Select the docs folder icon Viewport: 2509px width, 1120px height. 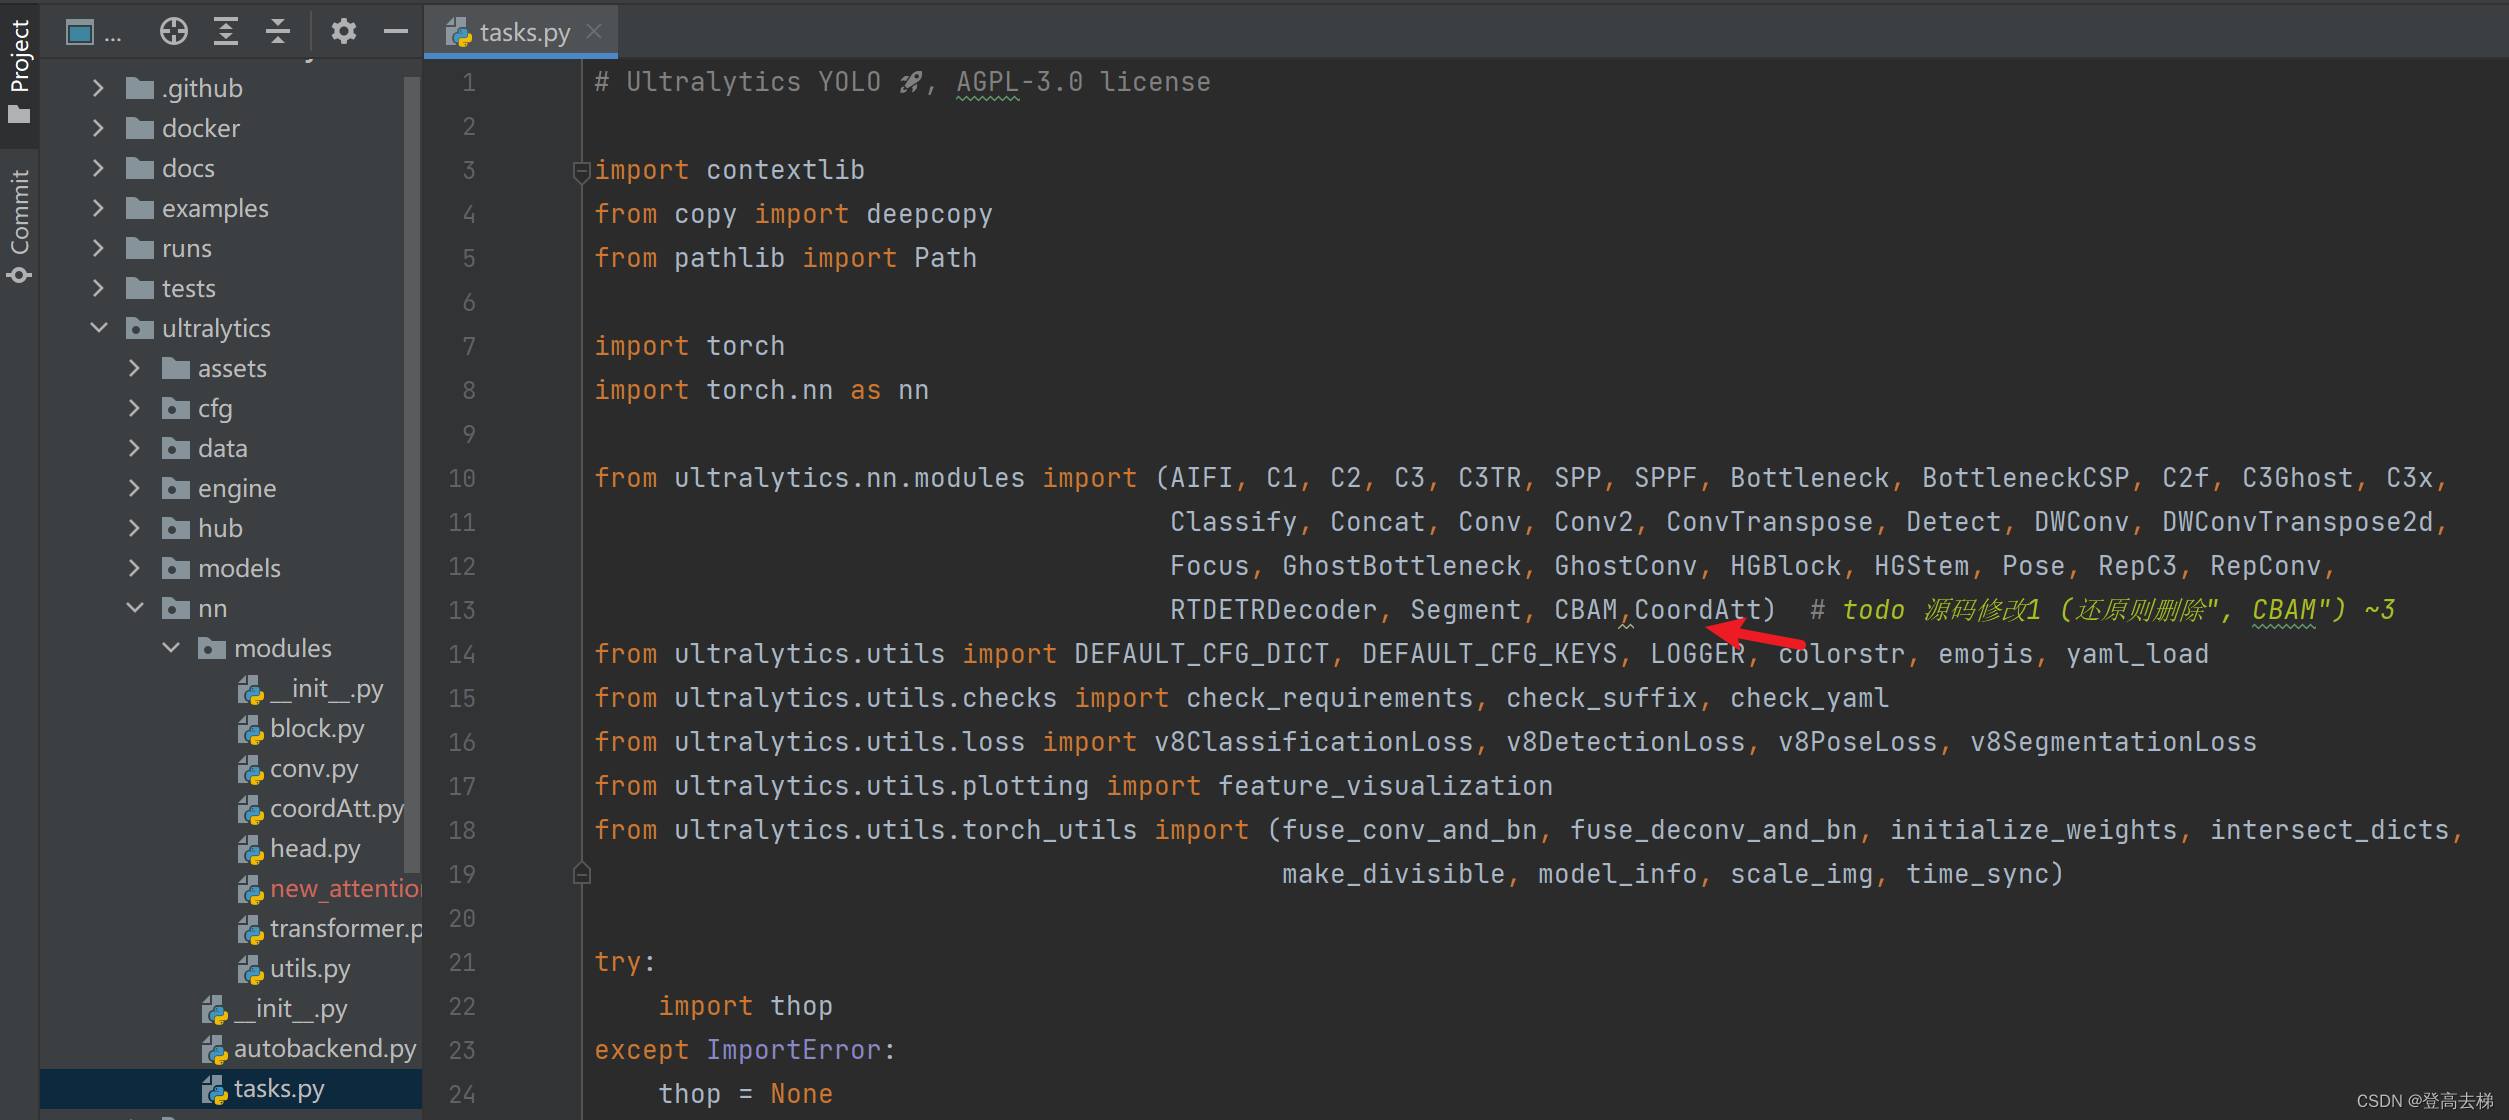tap(140, 169)
